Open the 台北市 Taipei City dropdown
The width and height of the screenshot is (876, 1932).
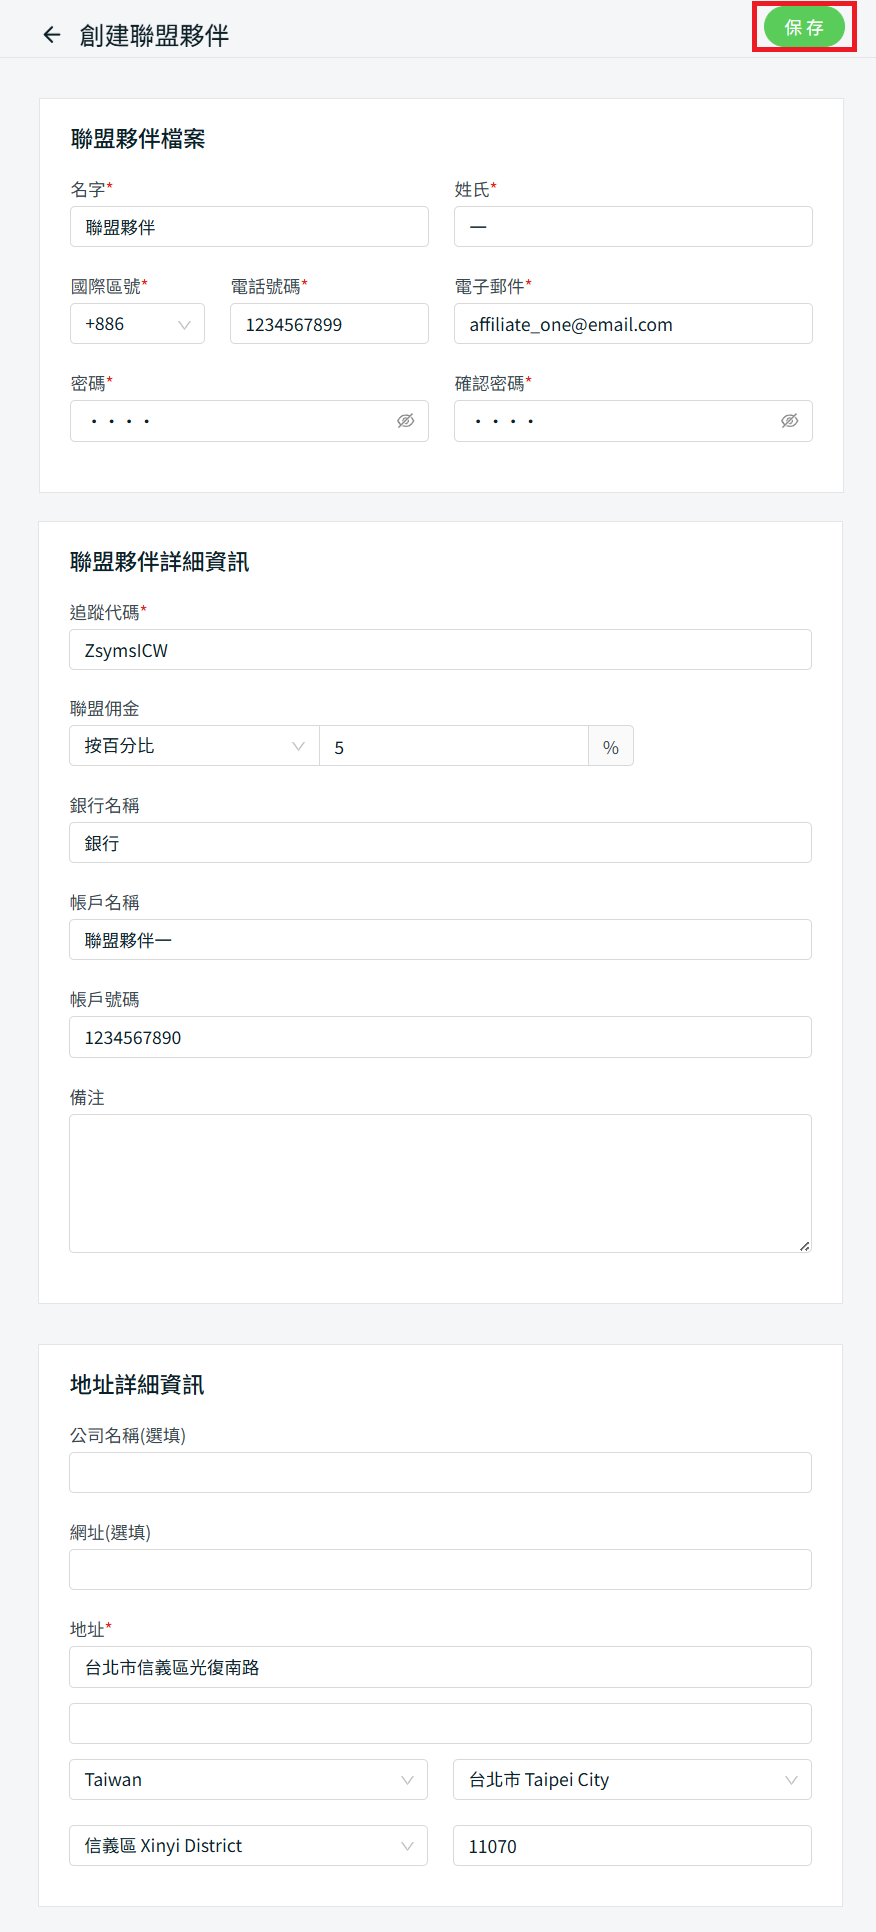pyautogui.click(x=632, y=1779)
